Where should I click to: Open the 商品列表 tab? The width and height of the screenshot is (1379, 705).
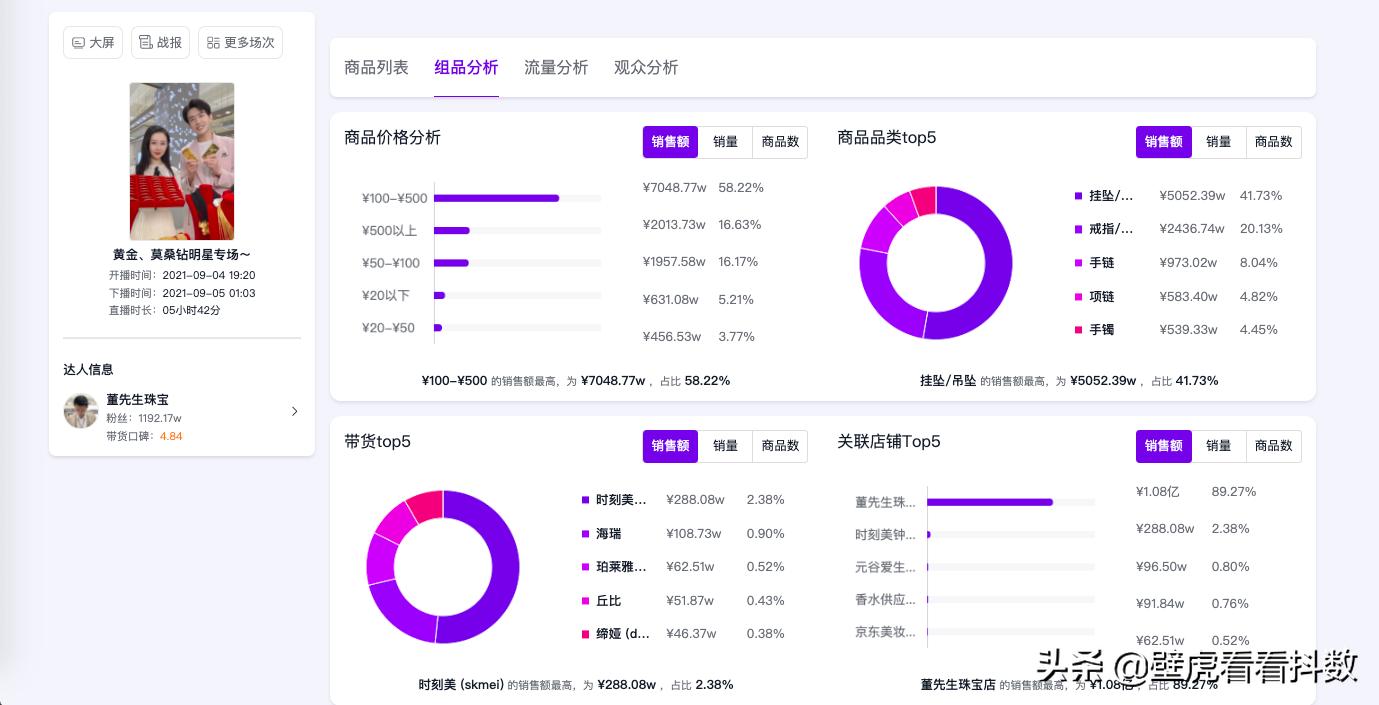point(377,67)
